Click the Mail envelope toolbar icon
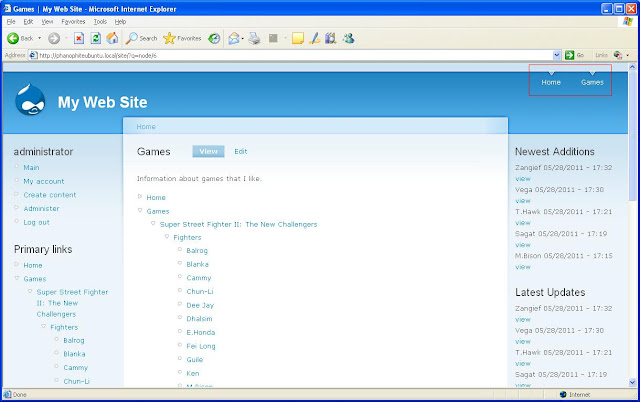This screenshot has height=402, width=640. coord(234,38)
